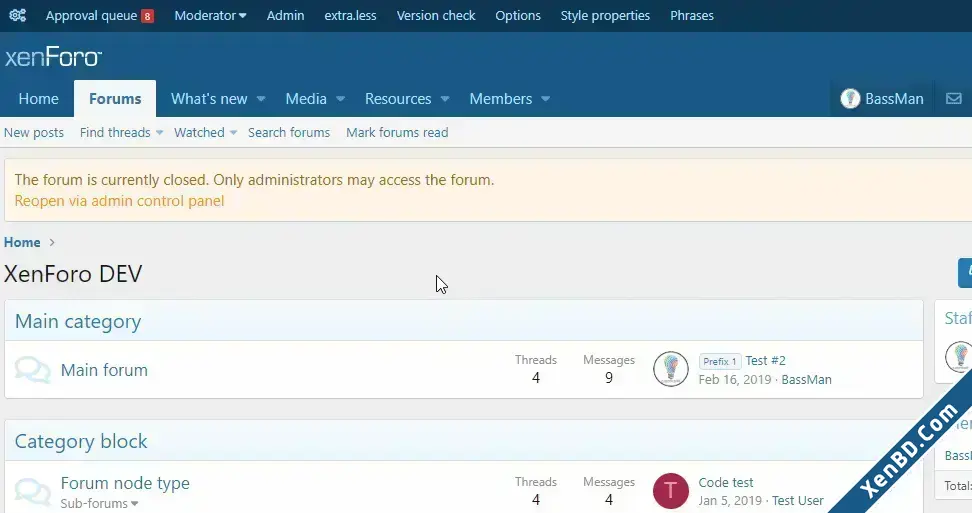Image resolution: width=972 pixels, height=513 pixels.
Task: Open extra.less in the top bar
Action: pyautogui.click(x=350, y=15)
